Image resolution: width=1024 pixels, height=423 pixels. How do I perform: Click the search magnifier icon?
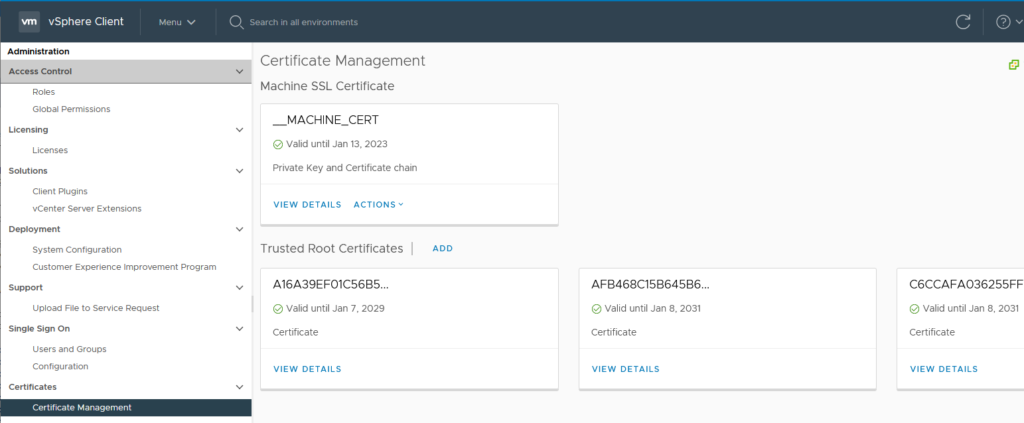click(x=236, y=22)
